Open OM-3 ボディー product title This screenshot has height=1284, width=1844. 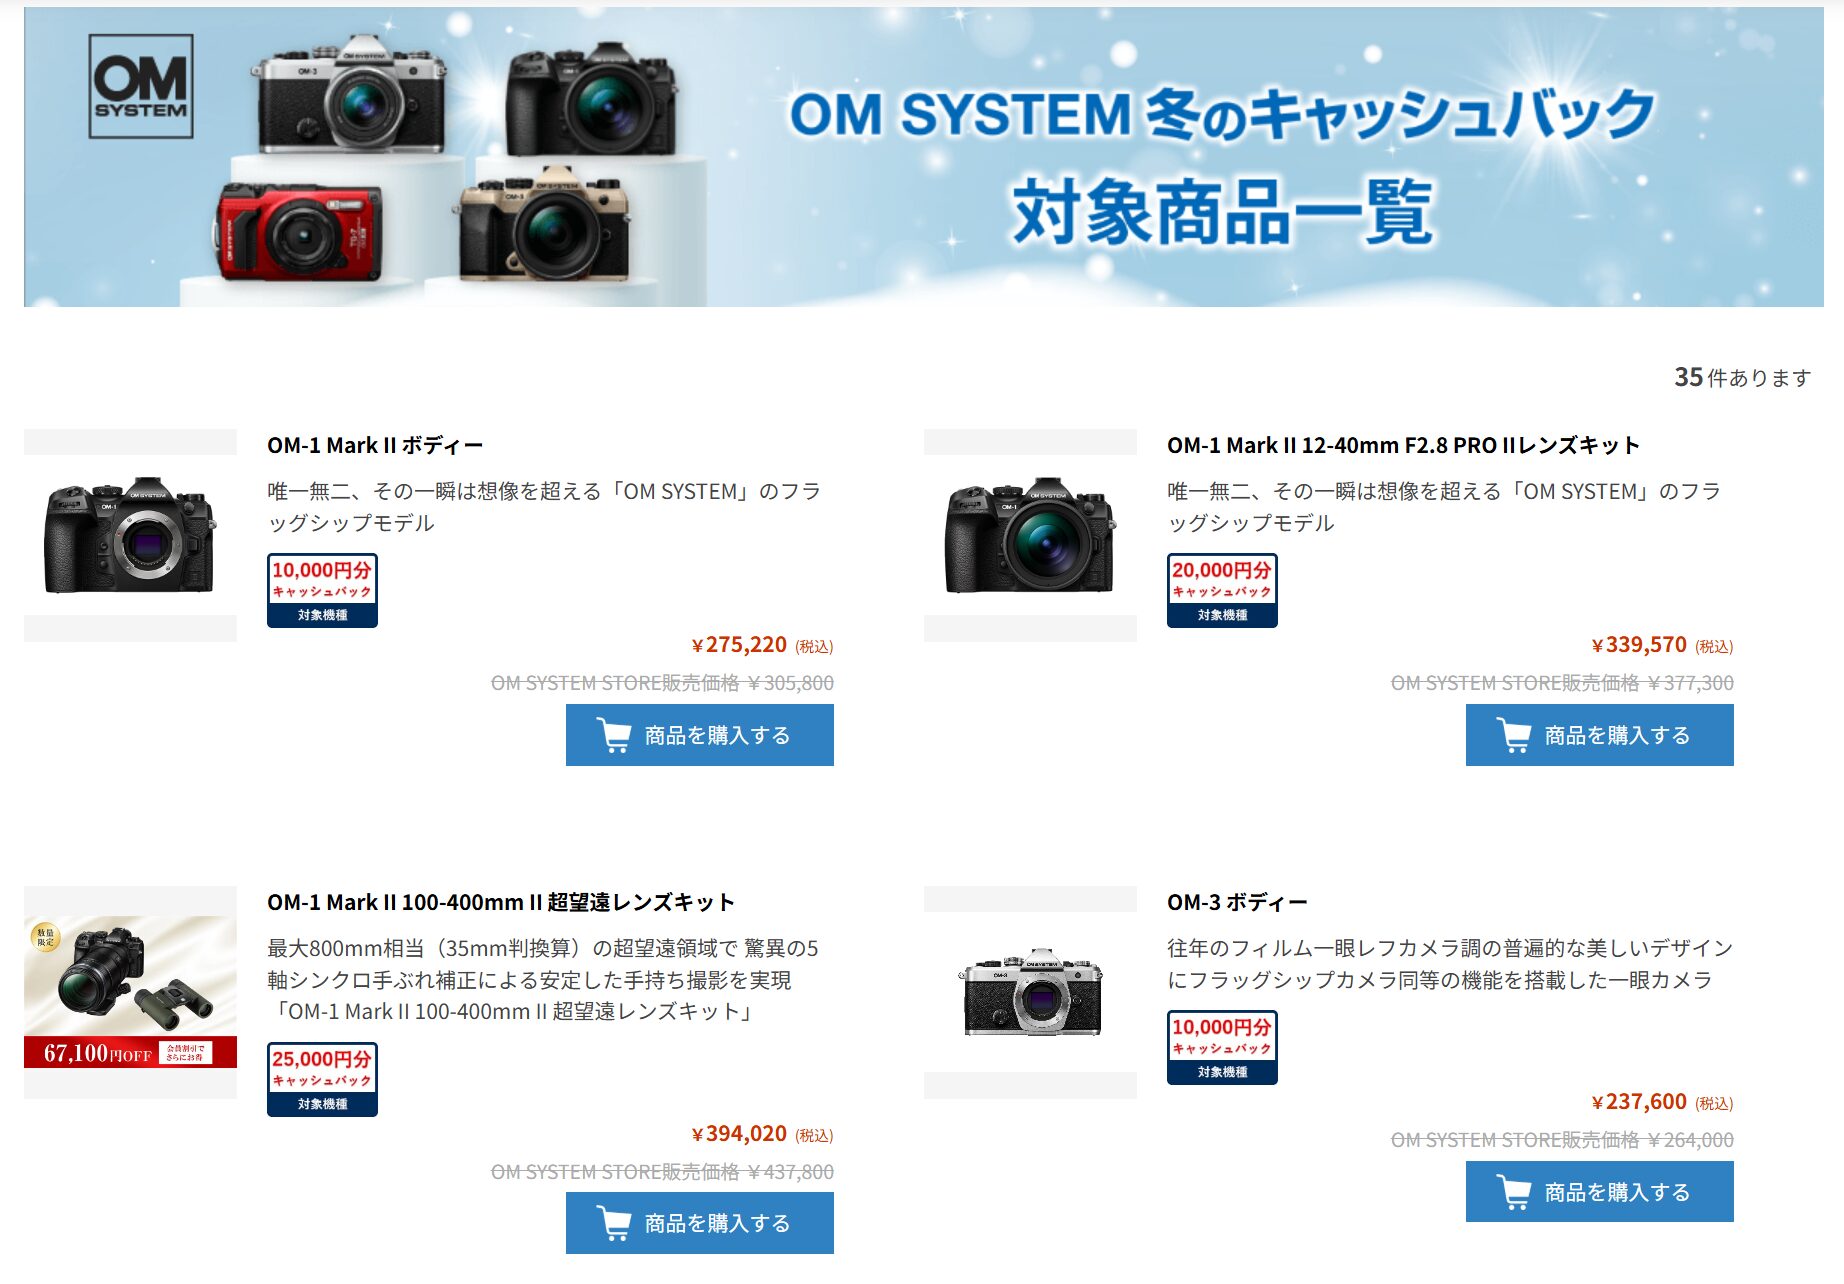[x=1237, y=902]
